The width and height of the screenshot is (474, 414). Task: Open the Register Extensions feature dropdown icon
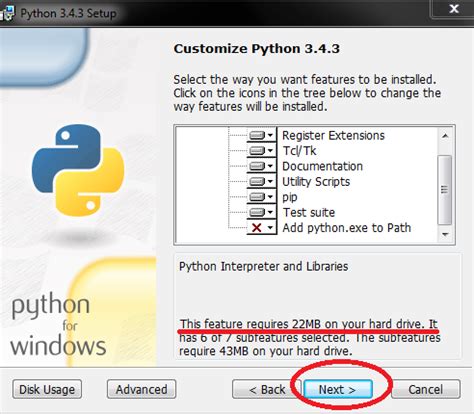pos(262,135)
